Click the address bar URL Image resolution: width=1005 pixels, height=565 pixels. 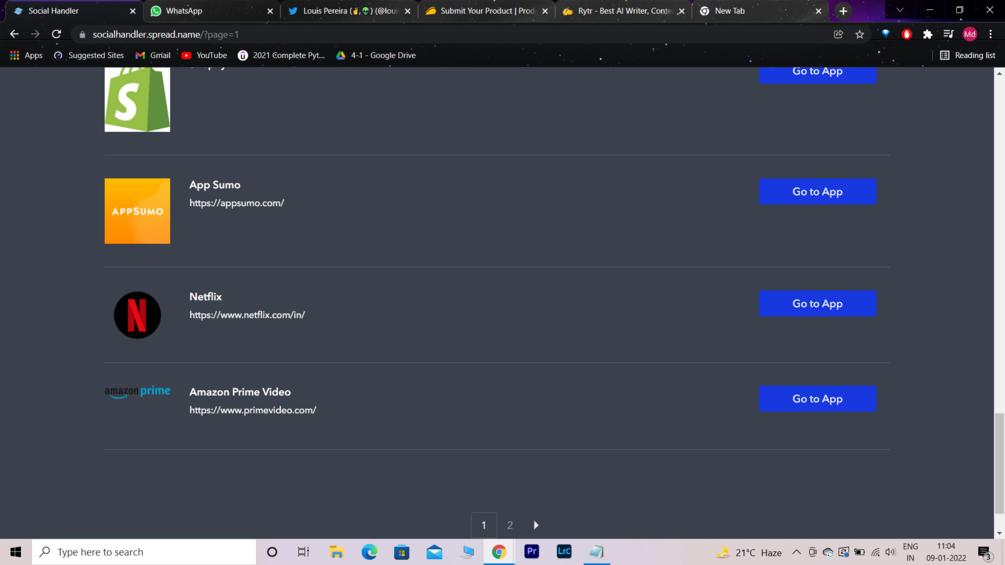coord(165,35)
